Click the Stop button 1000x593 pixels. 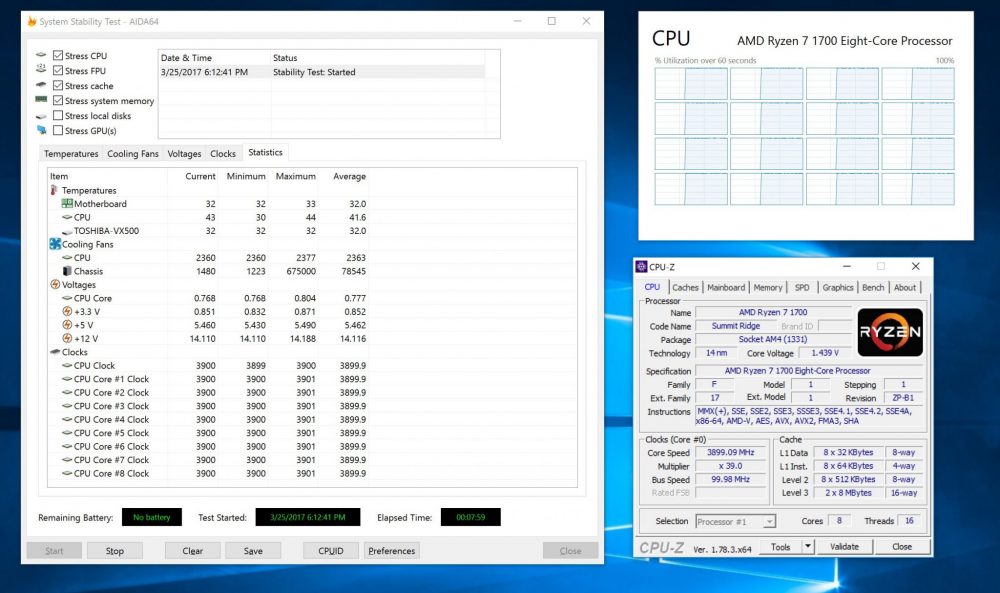(115, 551)
